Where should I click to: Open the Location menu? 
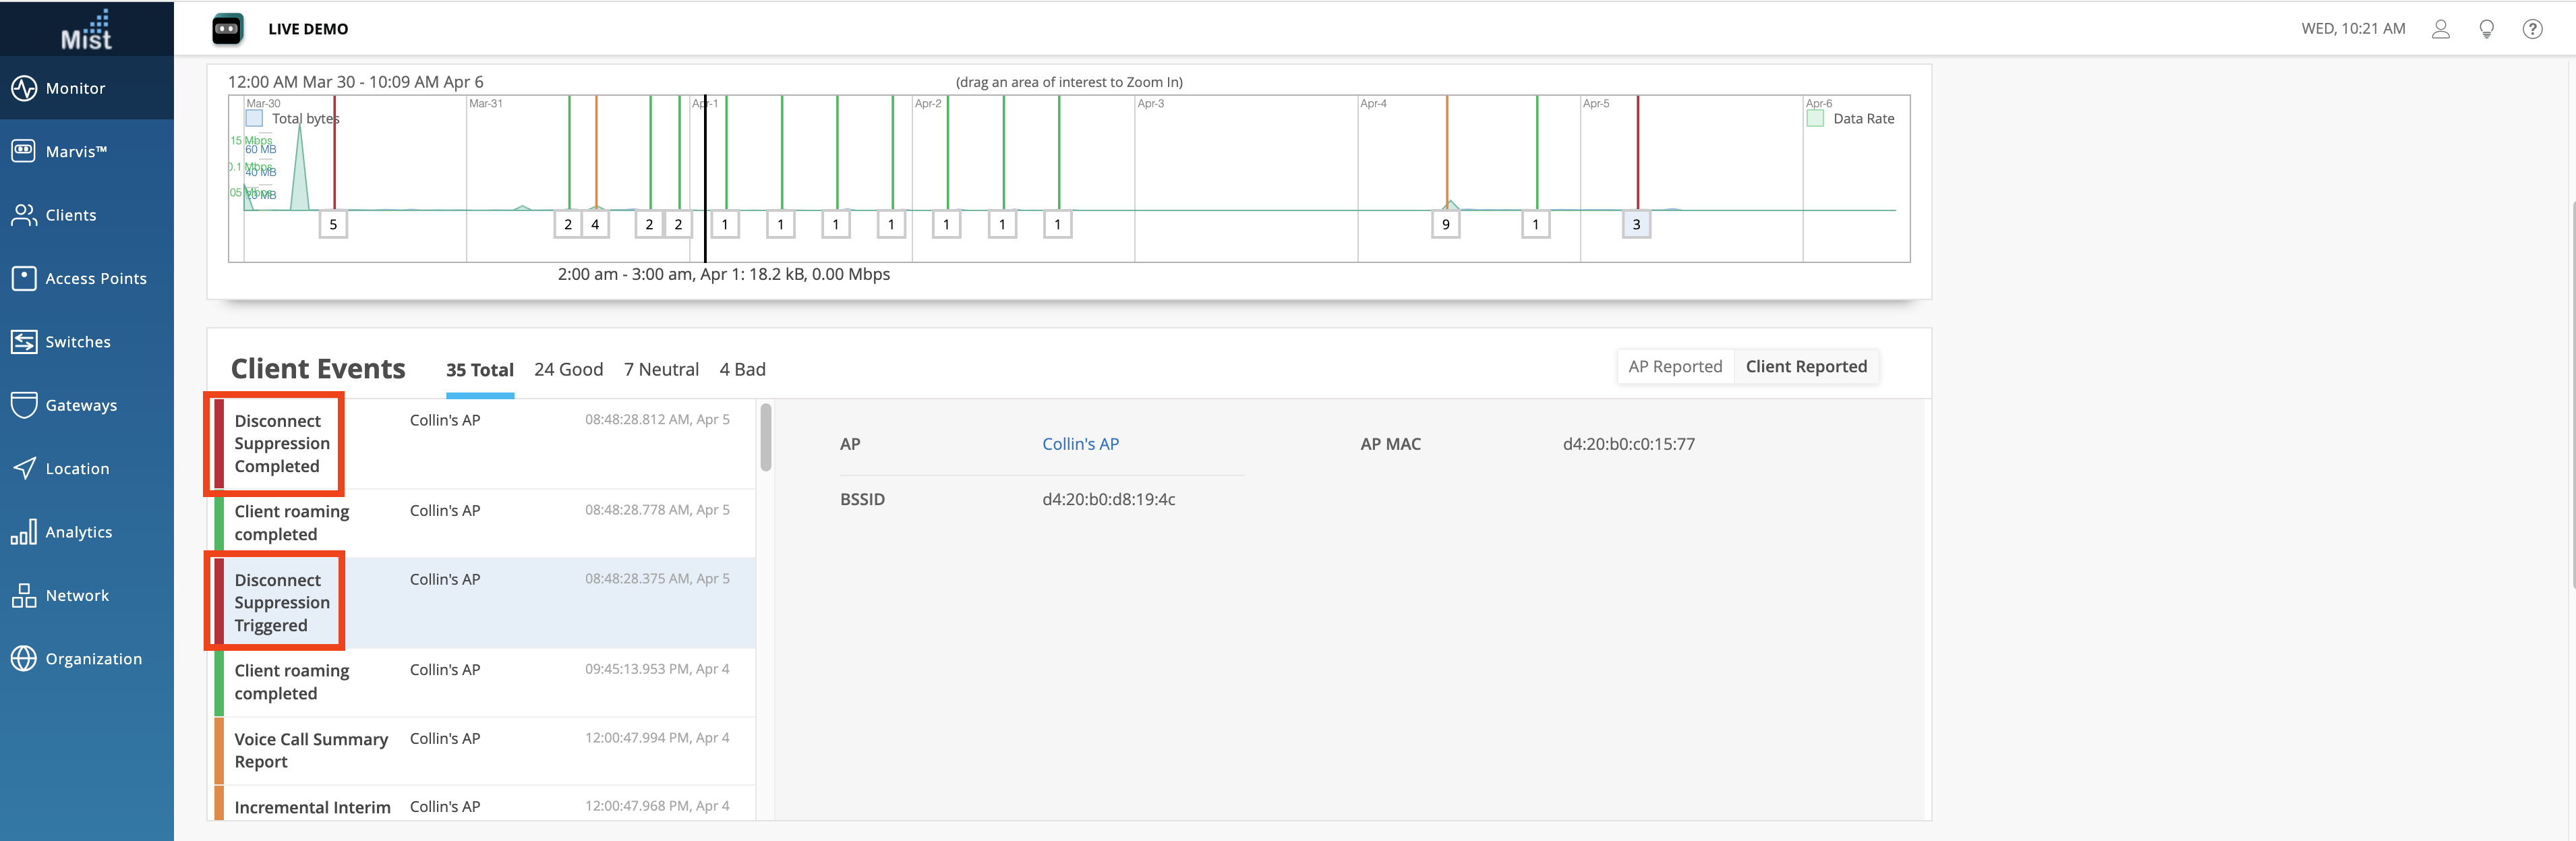tap(77, 469)
